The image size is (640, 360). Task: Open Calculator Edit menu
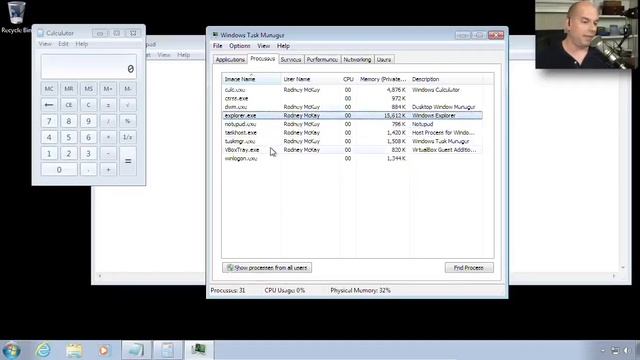pyautogui.click(x=63, y=44)
